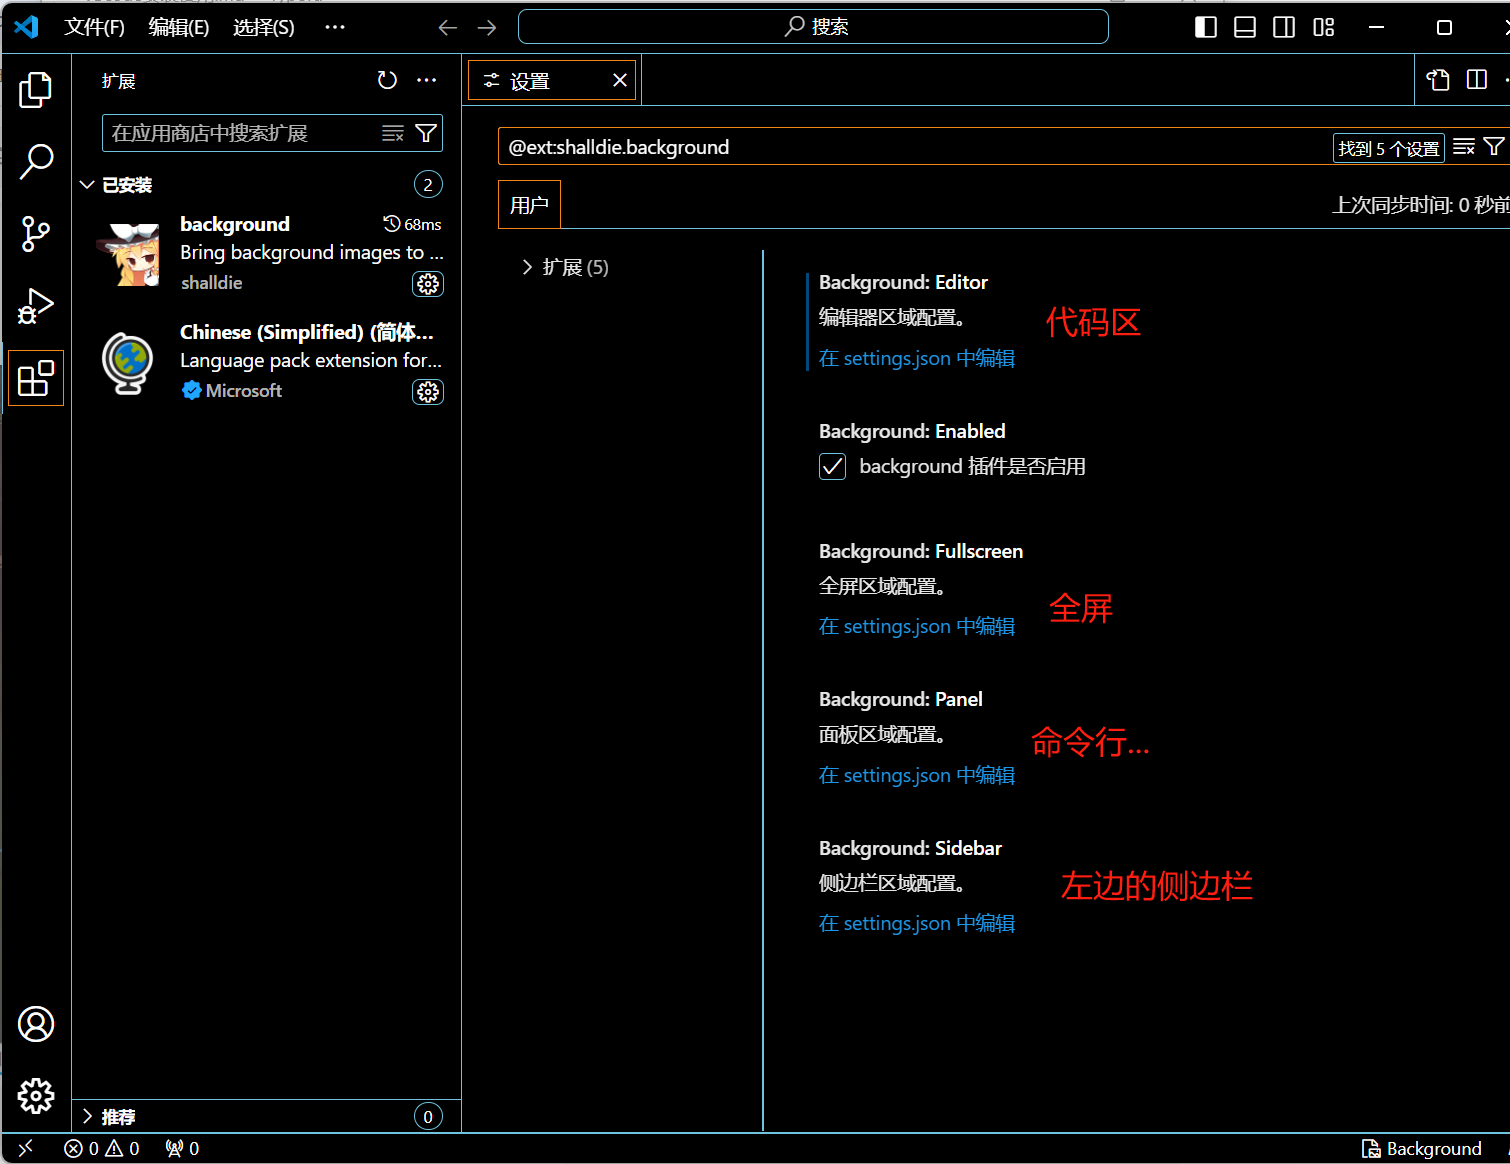Open the Edit menu
The height and width of the screenshot is (1164, 1510).
point(179,27)
